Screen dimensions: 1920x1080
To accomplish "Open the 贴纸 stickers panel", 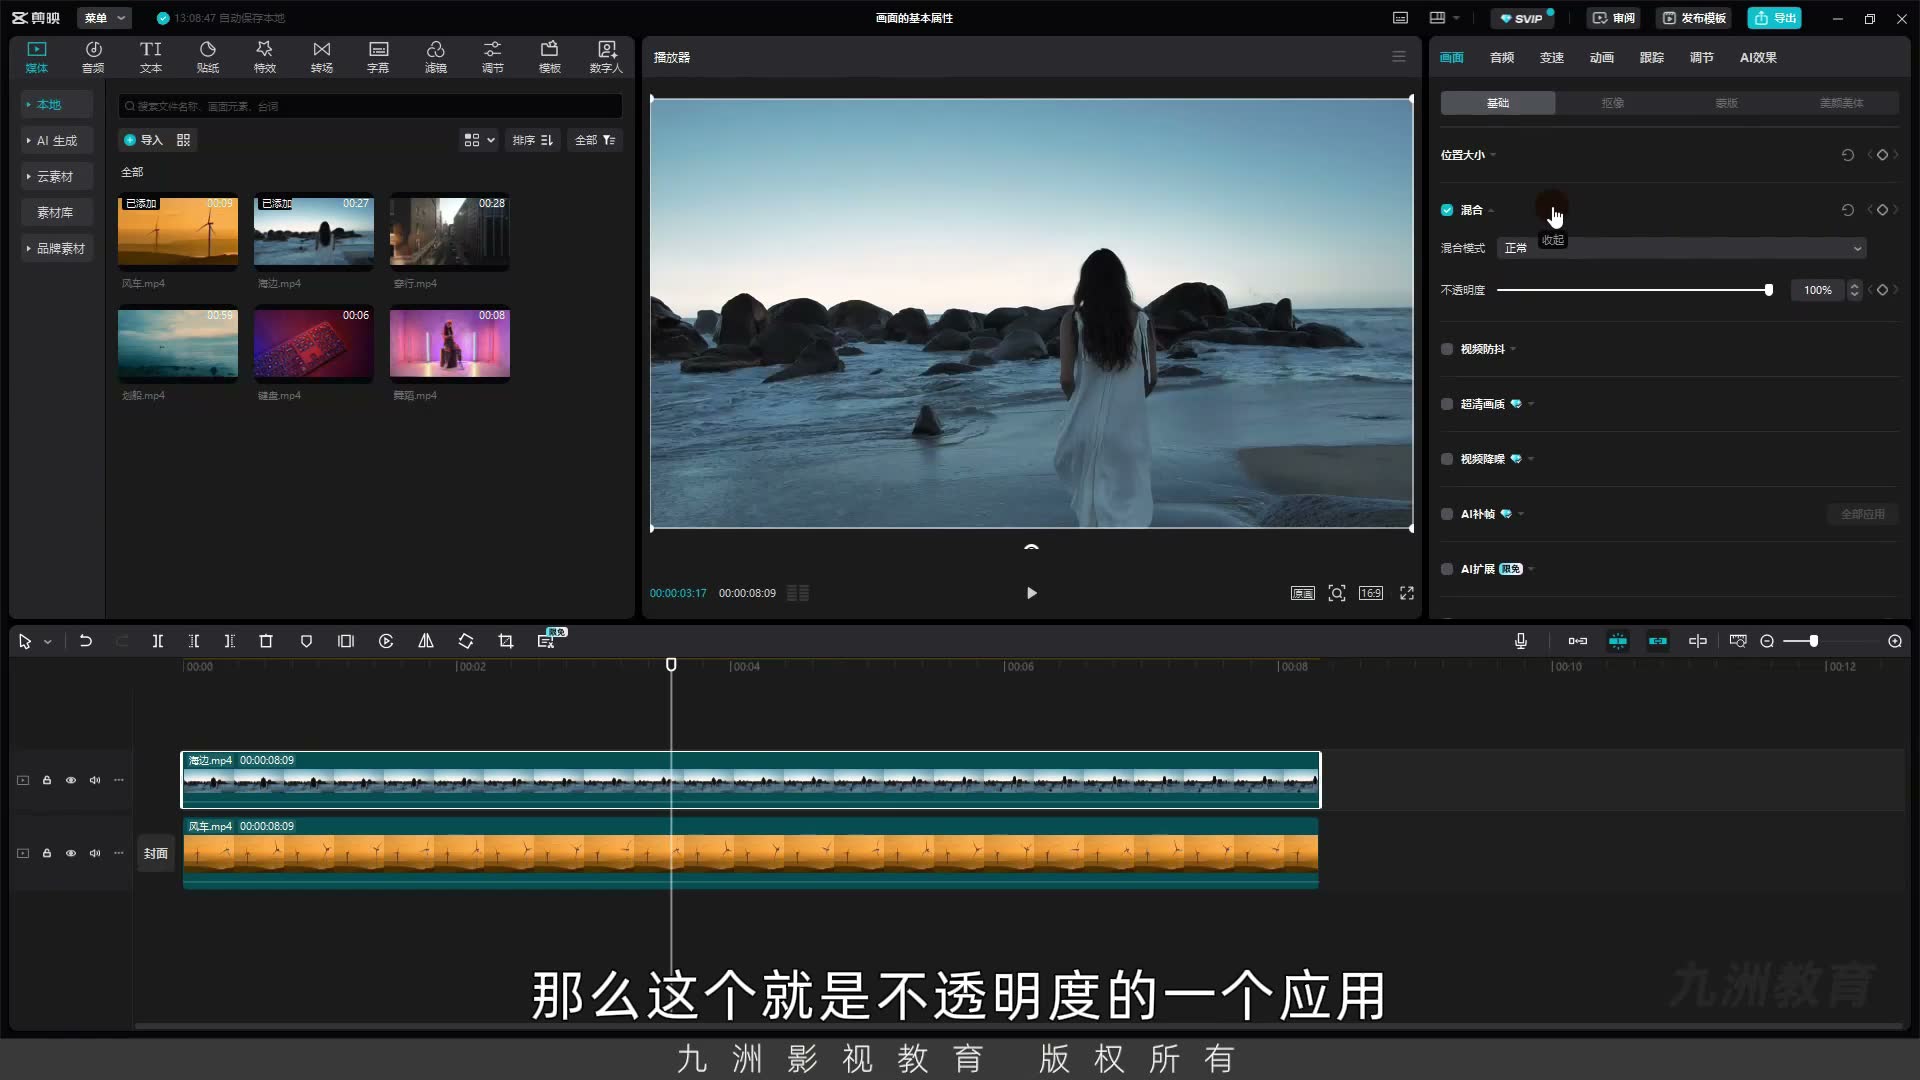I will click(207, 57).
